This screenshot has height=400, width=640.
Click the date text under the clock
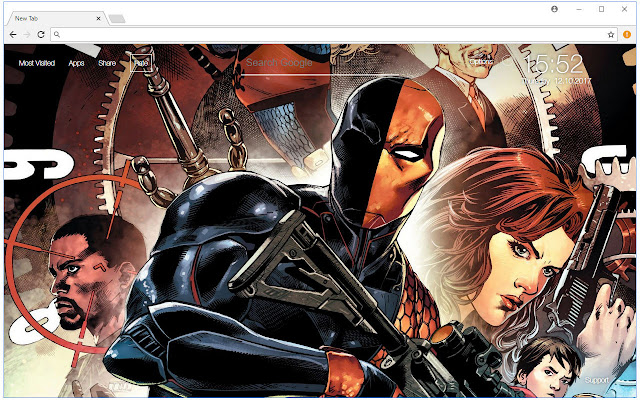[x=557, y=81]
